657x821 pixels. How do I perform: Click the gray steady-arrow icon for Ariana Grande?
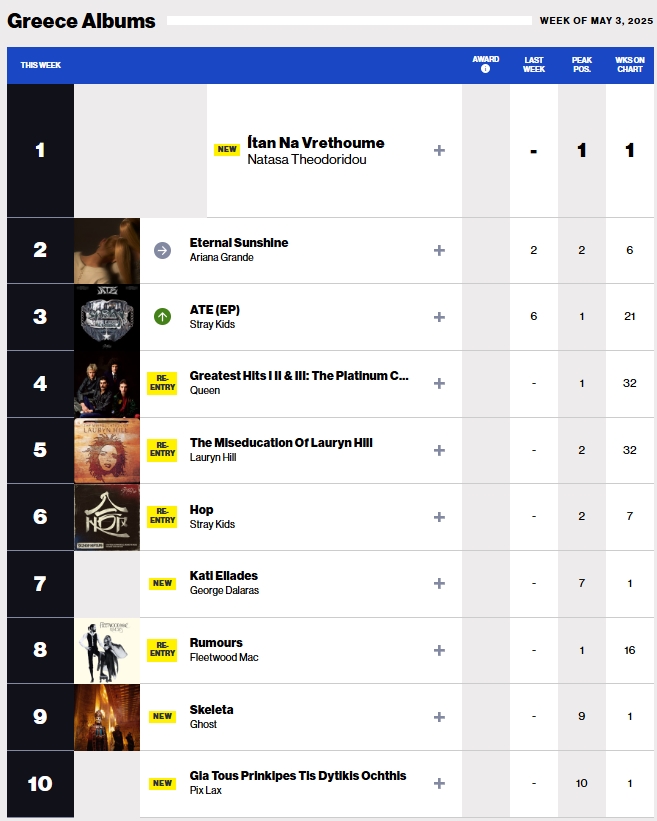[162, 250]
